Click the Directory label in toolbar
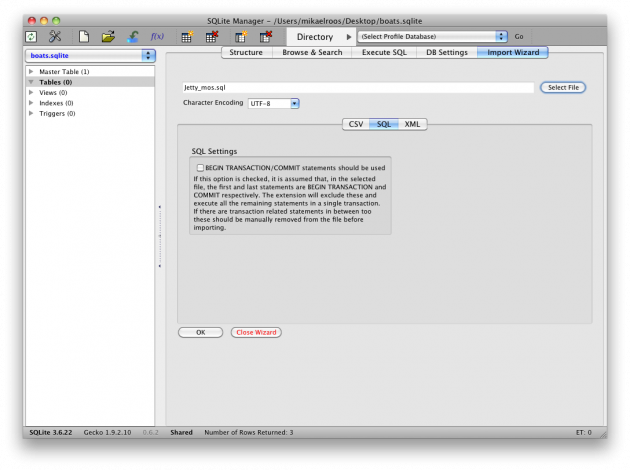 [315, 37]
